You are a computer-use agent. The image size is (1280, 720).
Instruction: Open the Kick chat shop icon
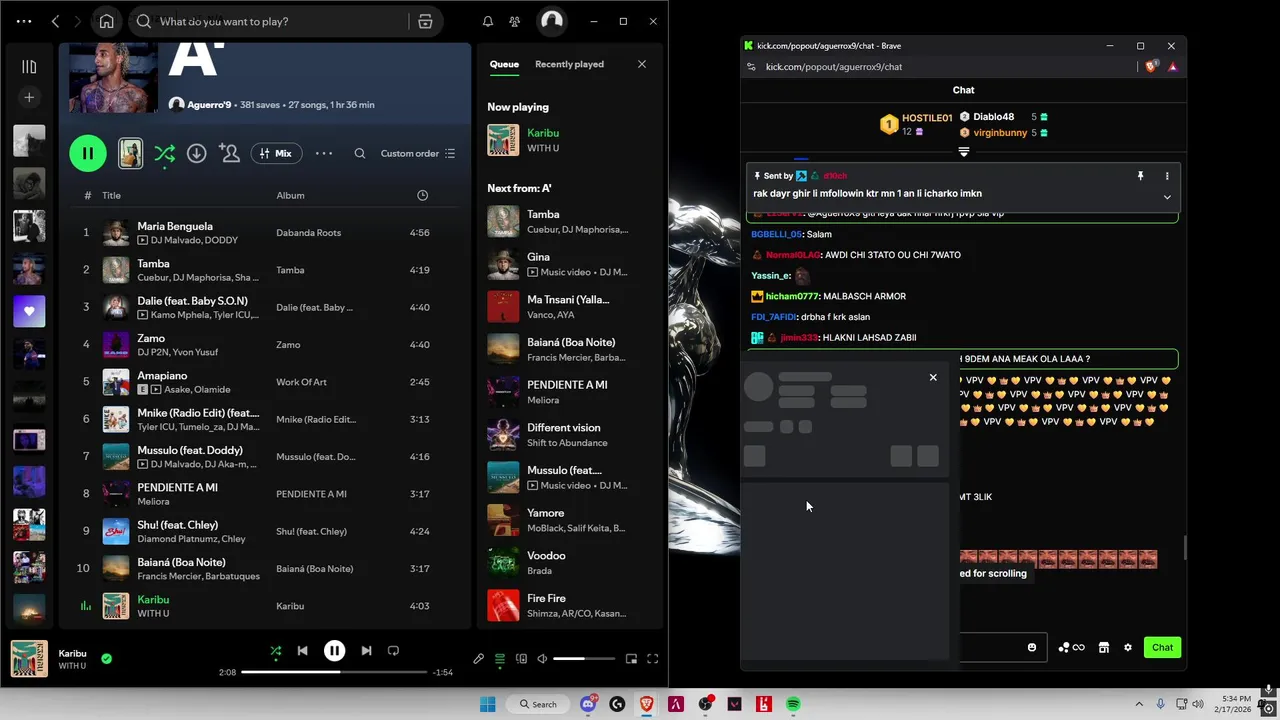coord(1103,647)
